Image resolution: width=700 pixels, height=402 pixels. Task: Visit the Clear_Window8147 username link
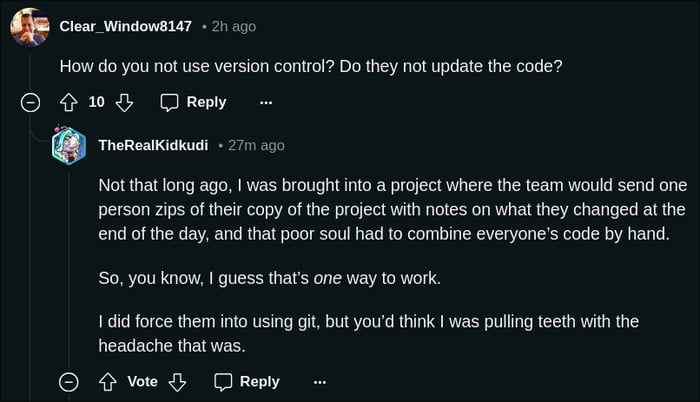point(125,27)
